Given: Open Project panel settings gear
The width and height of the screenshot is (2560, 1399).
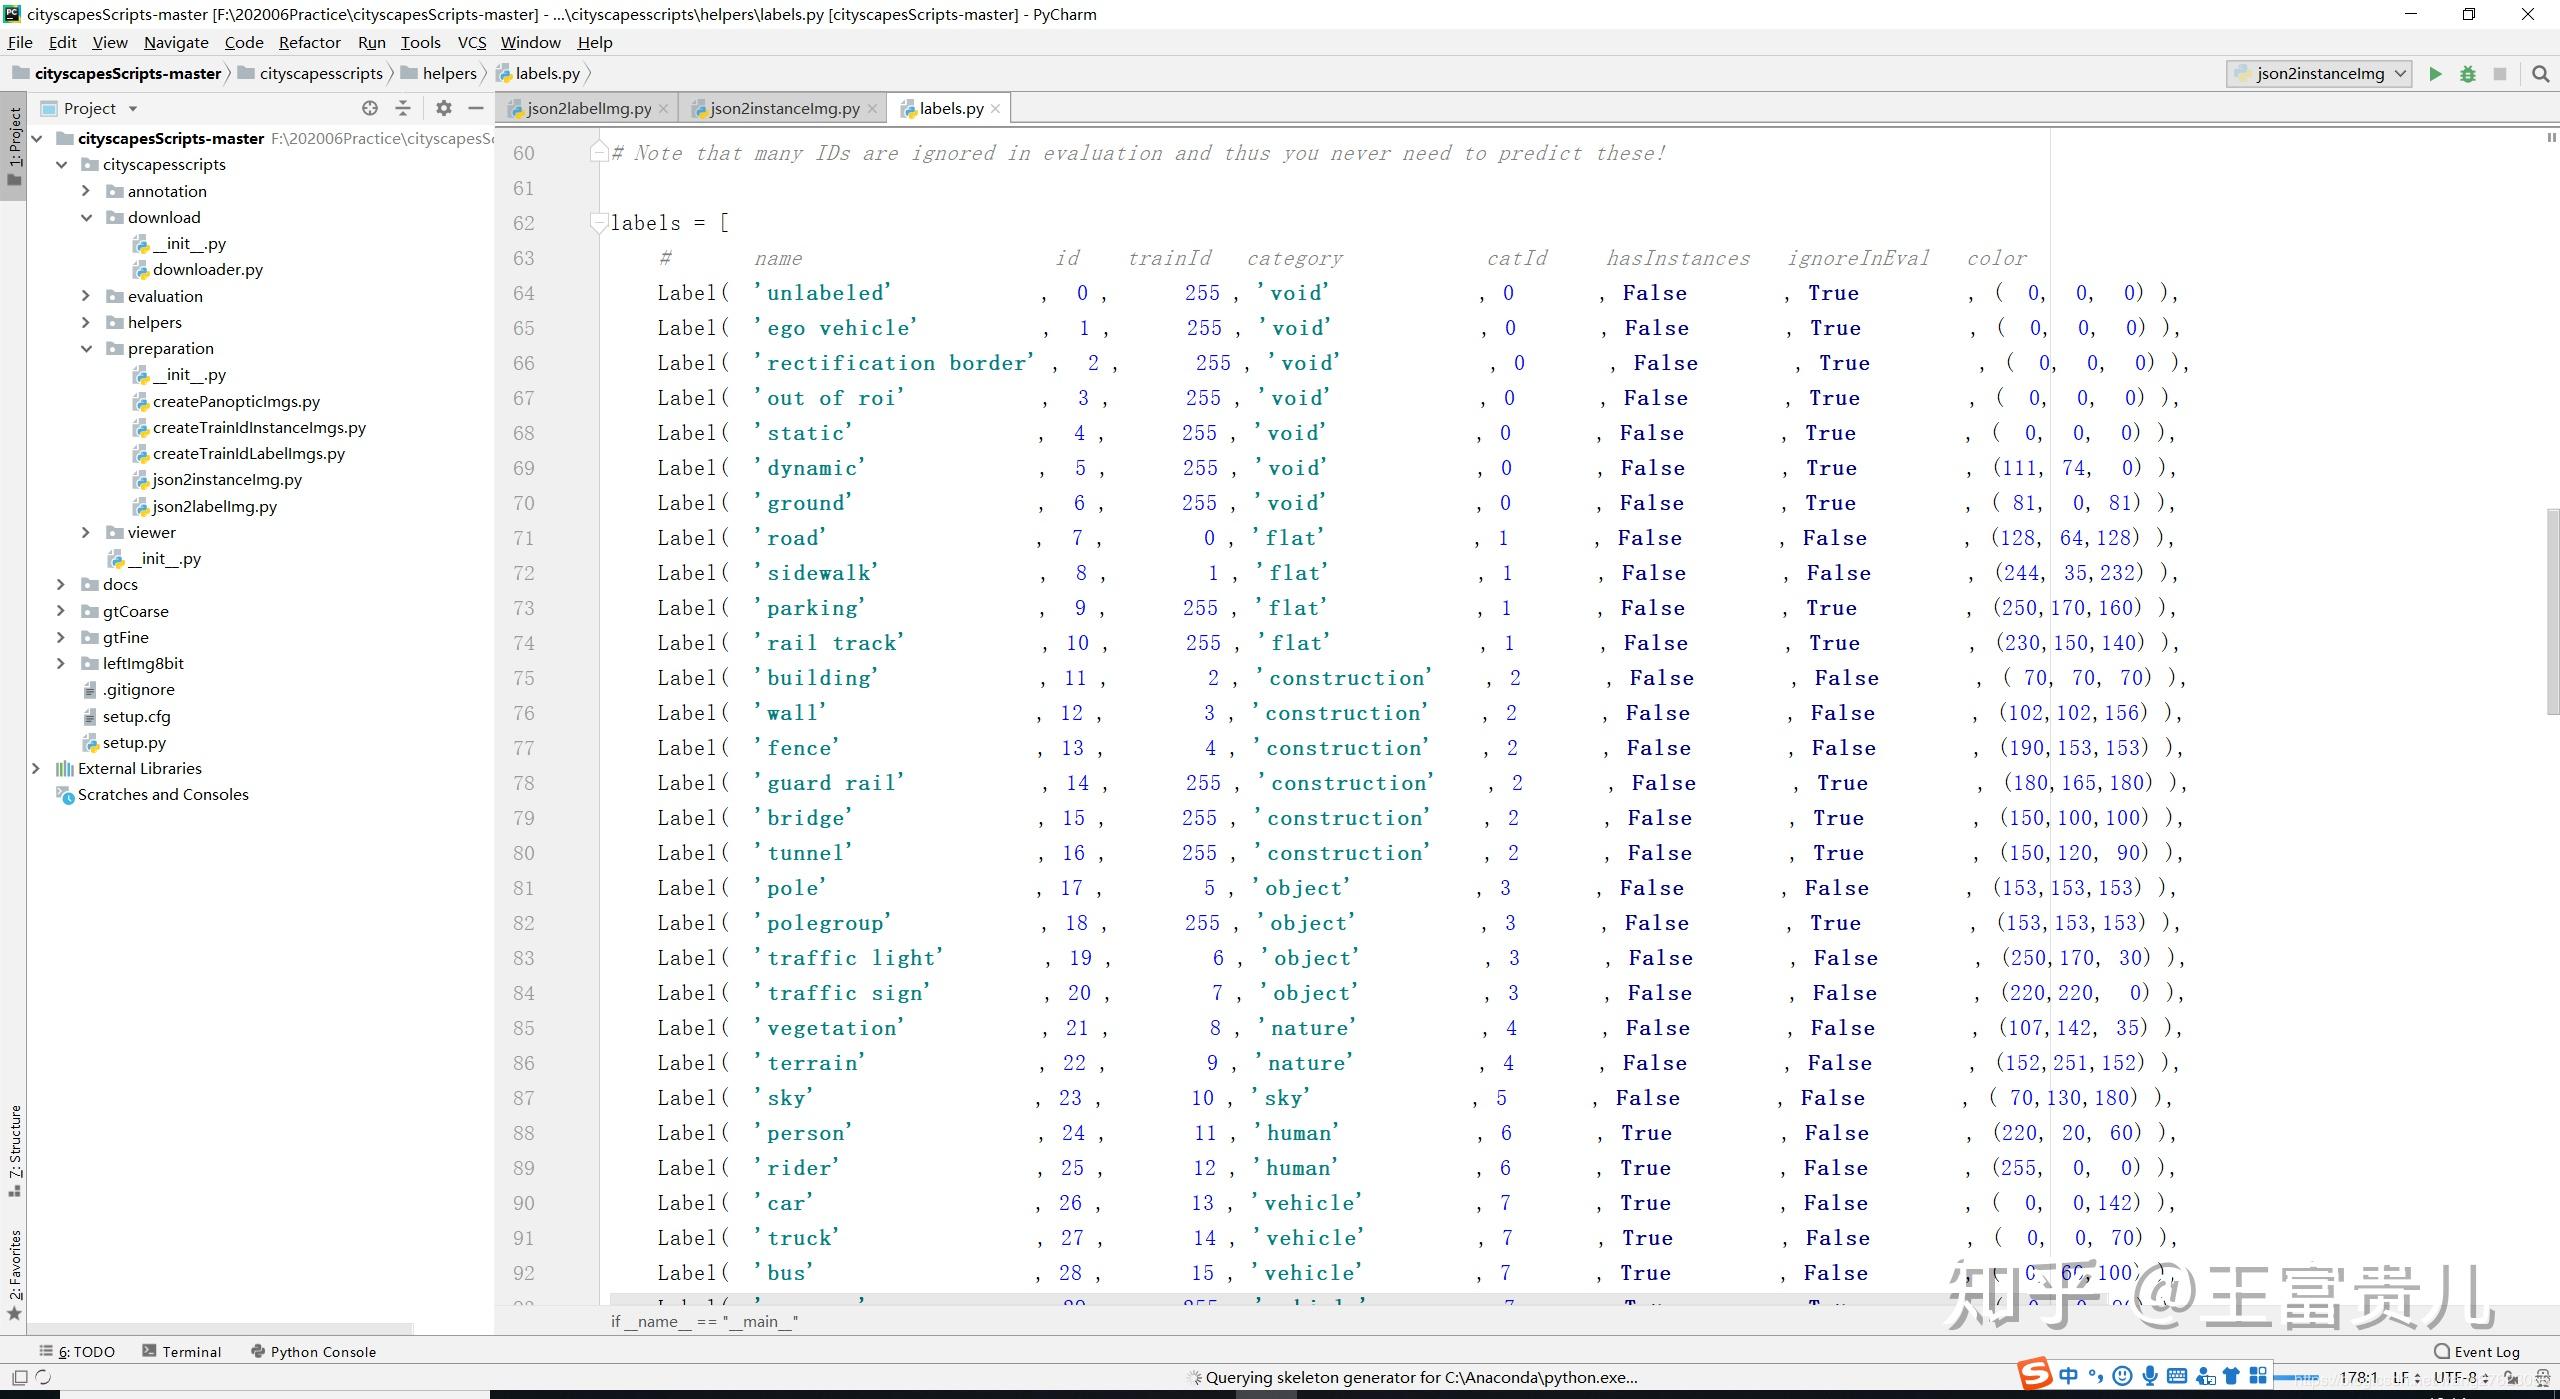Looking at the screenshot, I should click(x=444, y=108).
